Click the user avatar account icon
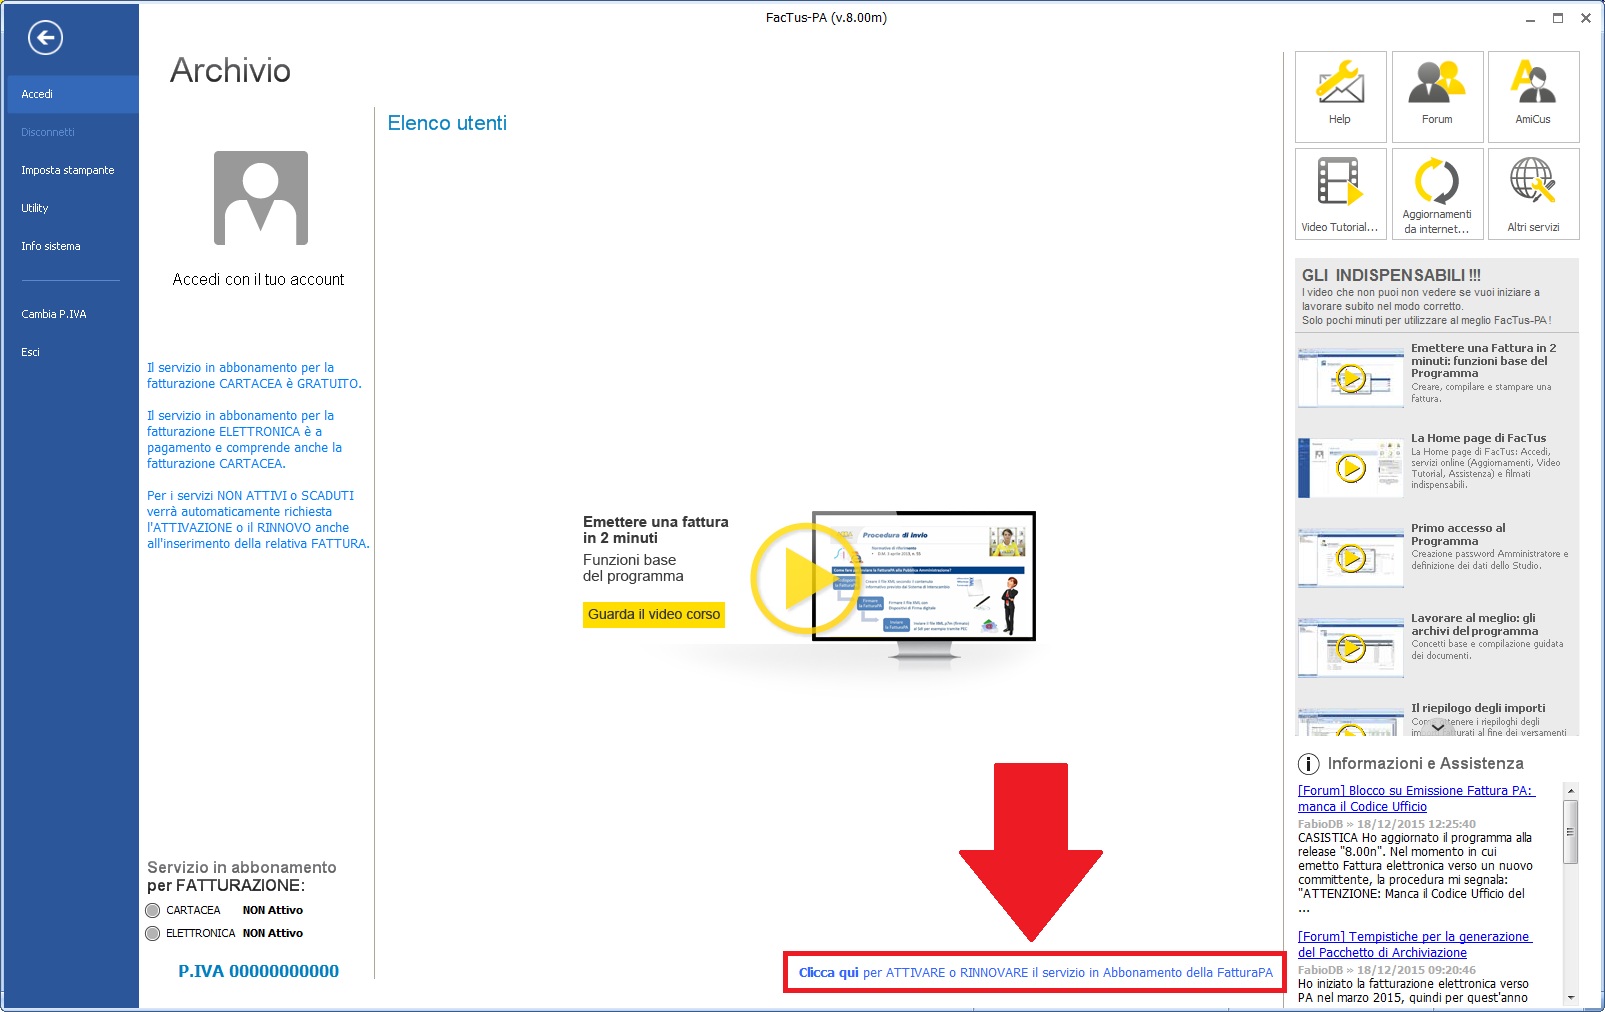Image resolution: width=1605 pixels, height=1012 pixels. (x=261, y=198)
